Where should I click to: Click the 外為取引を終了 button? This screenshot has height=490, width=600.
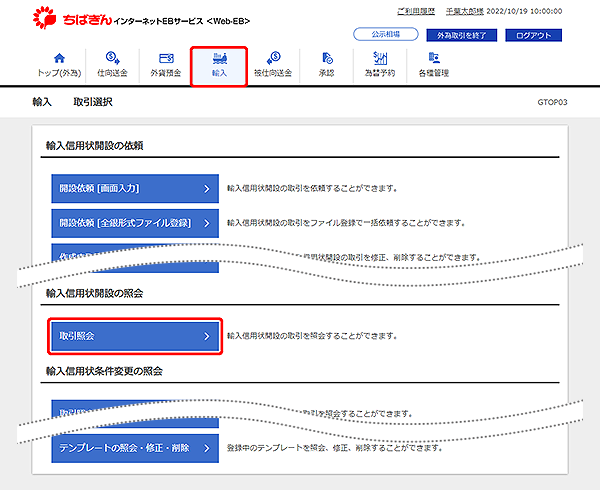[x=462, y=35]
